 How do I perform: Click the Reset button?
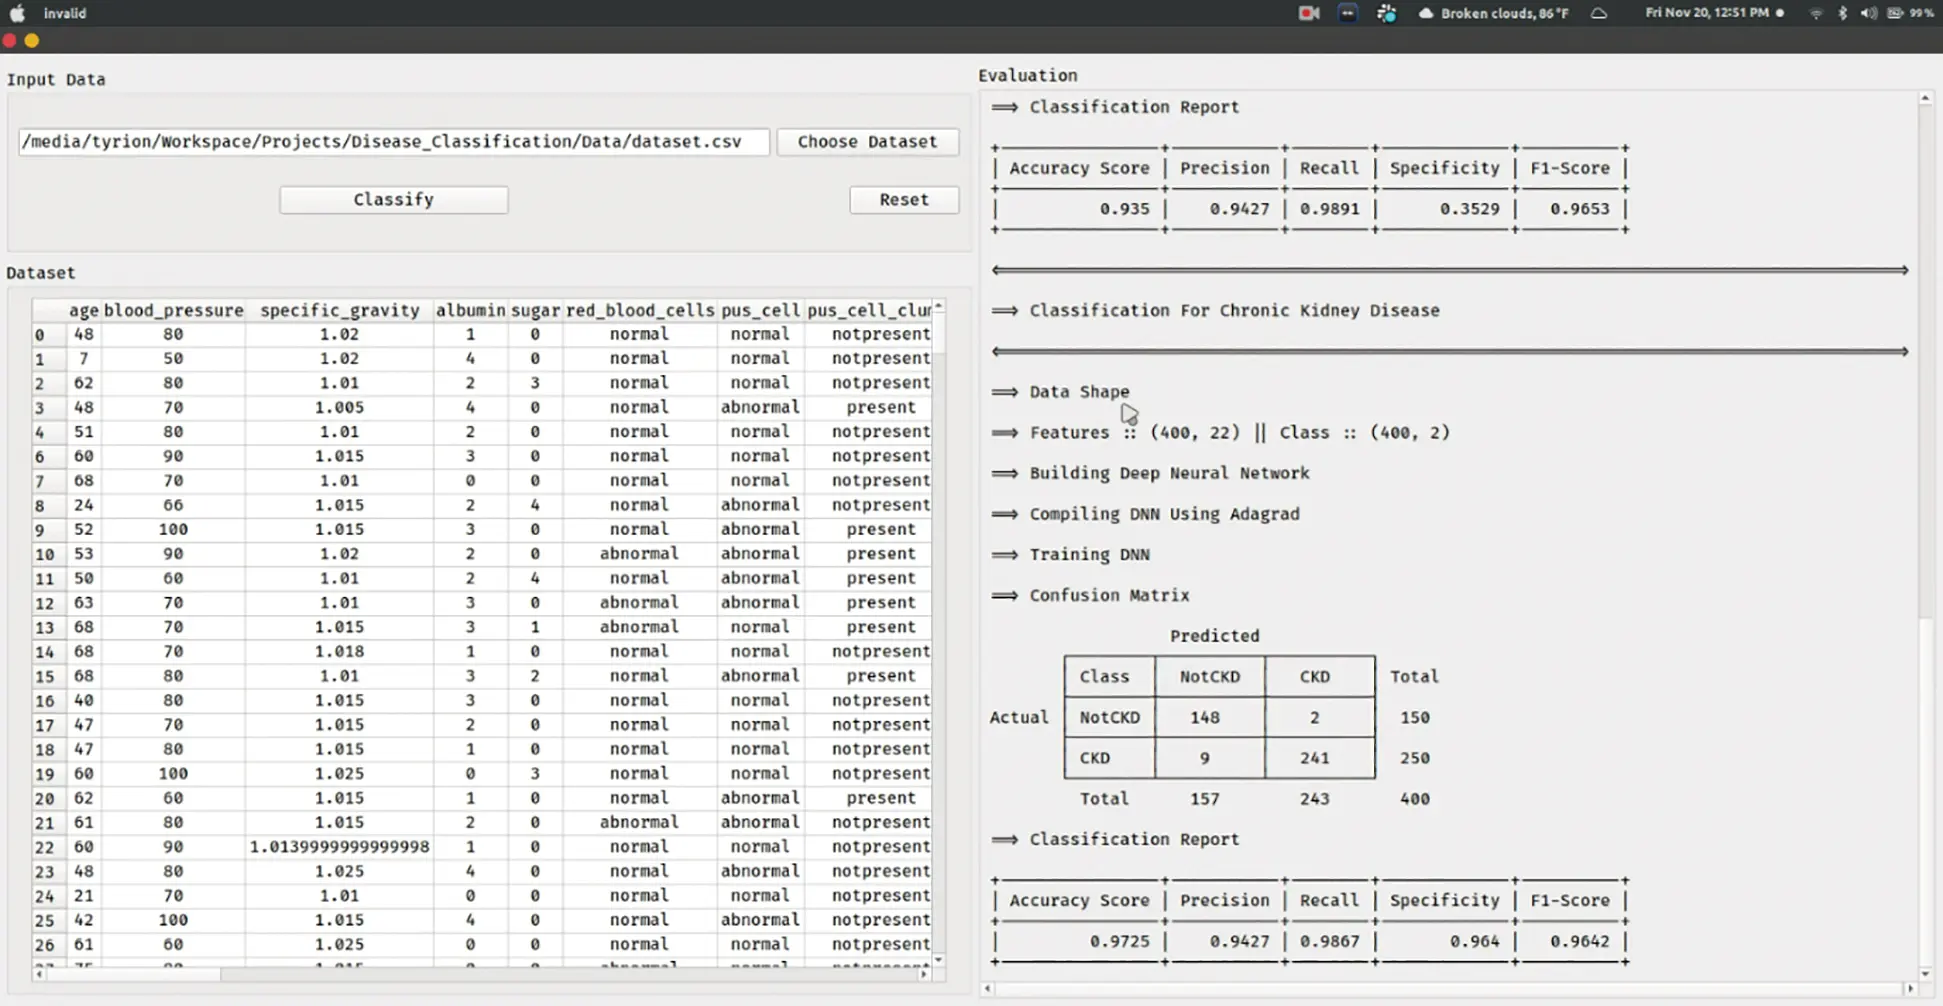pyautogui.click(x=904, y=200)
